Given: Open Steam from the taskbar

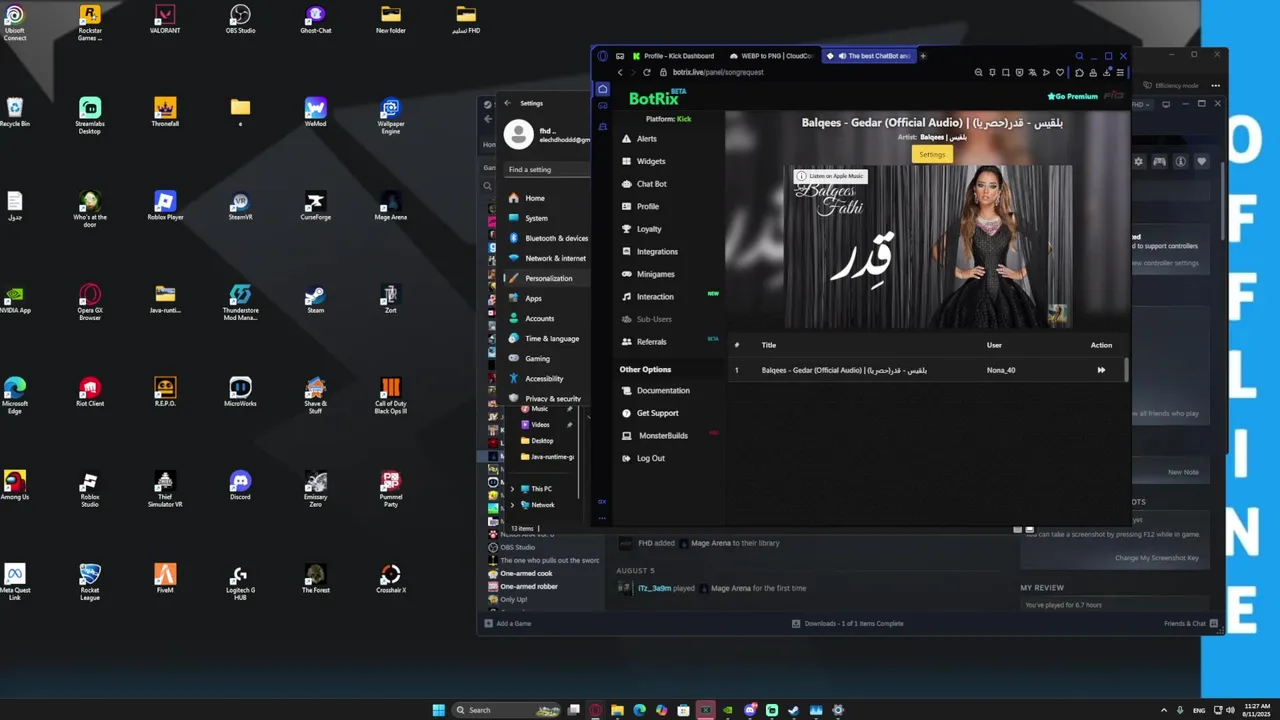Looking at the screenshot, I should point(794,710).
